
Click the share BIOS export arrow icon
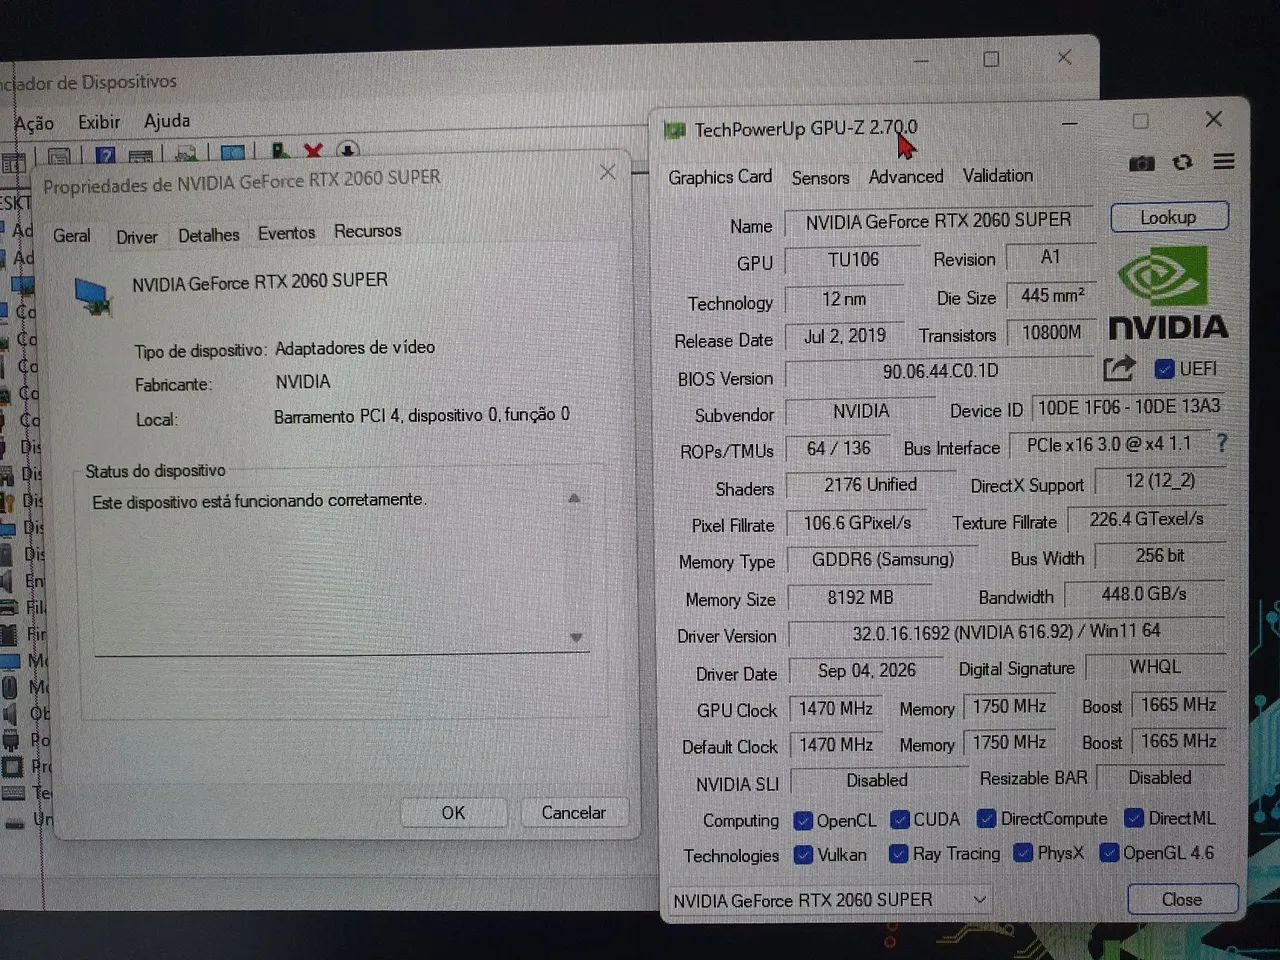(1119, 369)
